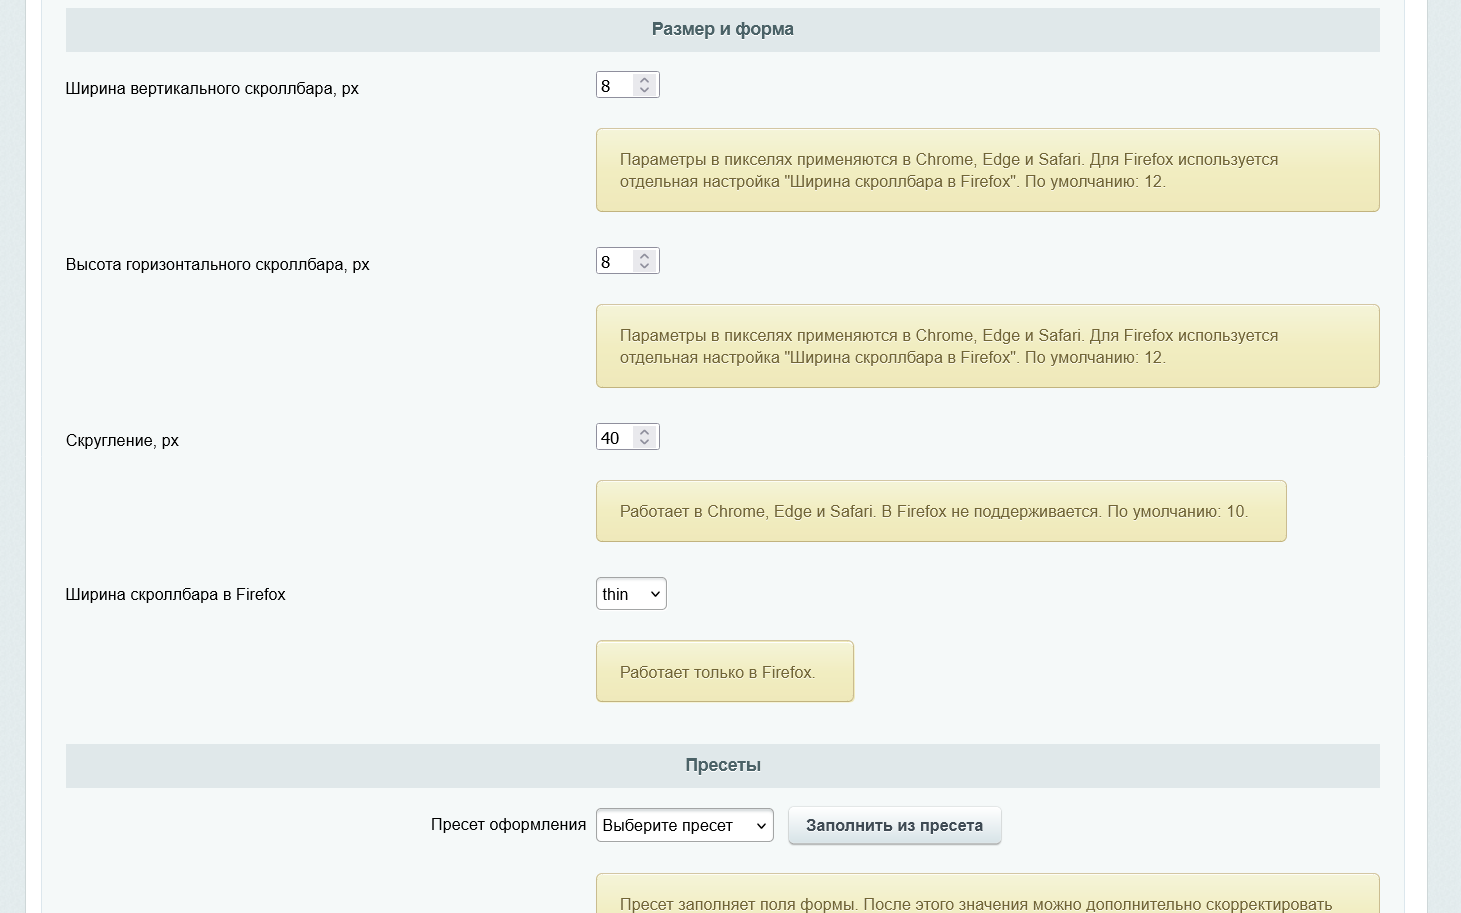
Task: Open the Firefox scrollbar width dropdown
Action: [x=631, y=594]
